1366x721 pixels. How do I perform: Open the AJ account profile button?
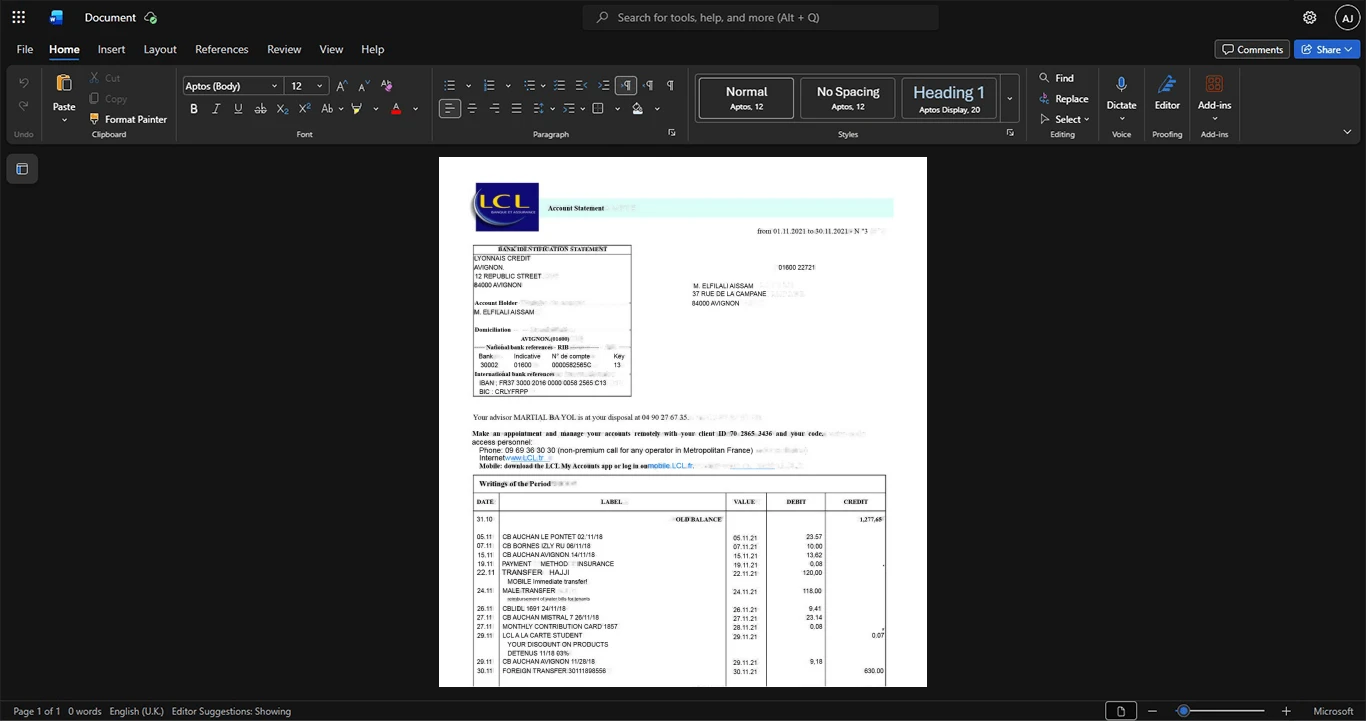tap(1347, 17)
